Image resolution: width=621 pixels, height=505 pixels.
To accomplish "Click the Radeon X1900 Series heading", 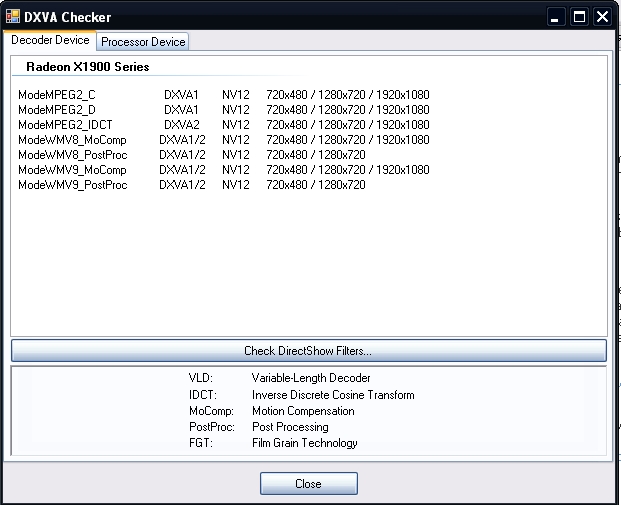I will point(88,67).
